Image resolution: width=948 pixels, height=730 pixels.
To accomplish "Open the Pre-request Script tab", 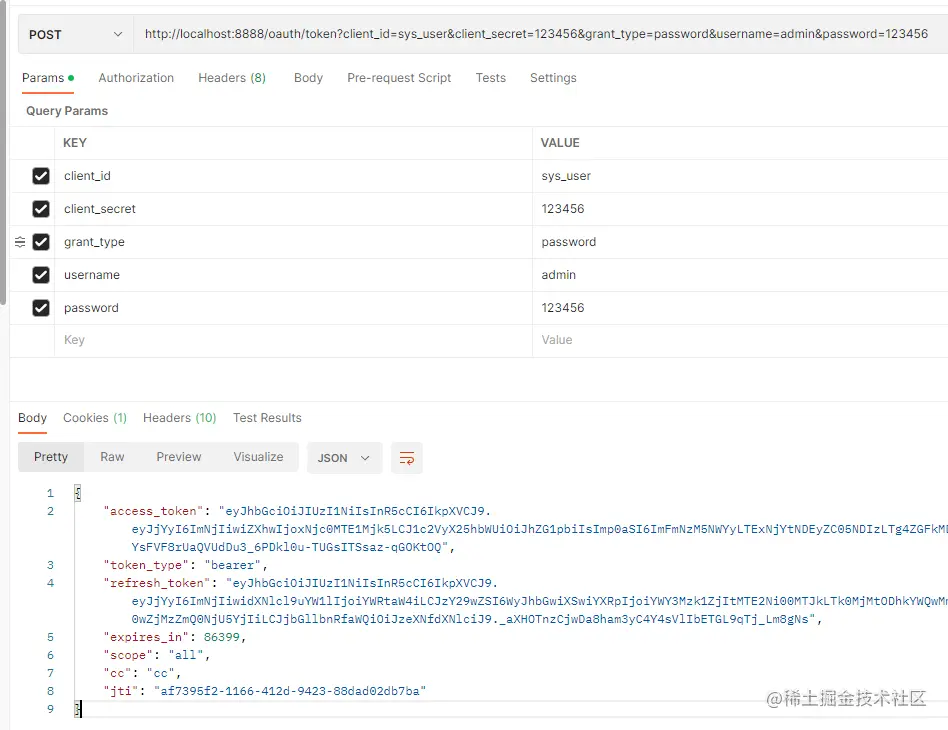I will coord(399,78).
